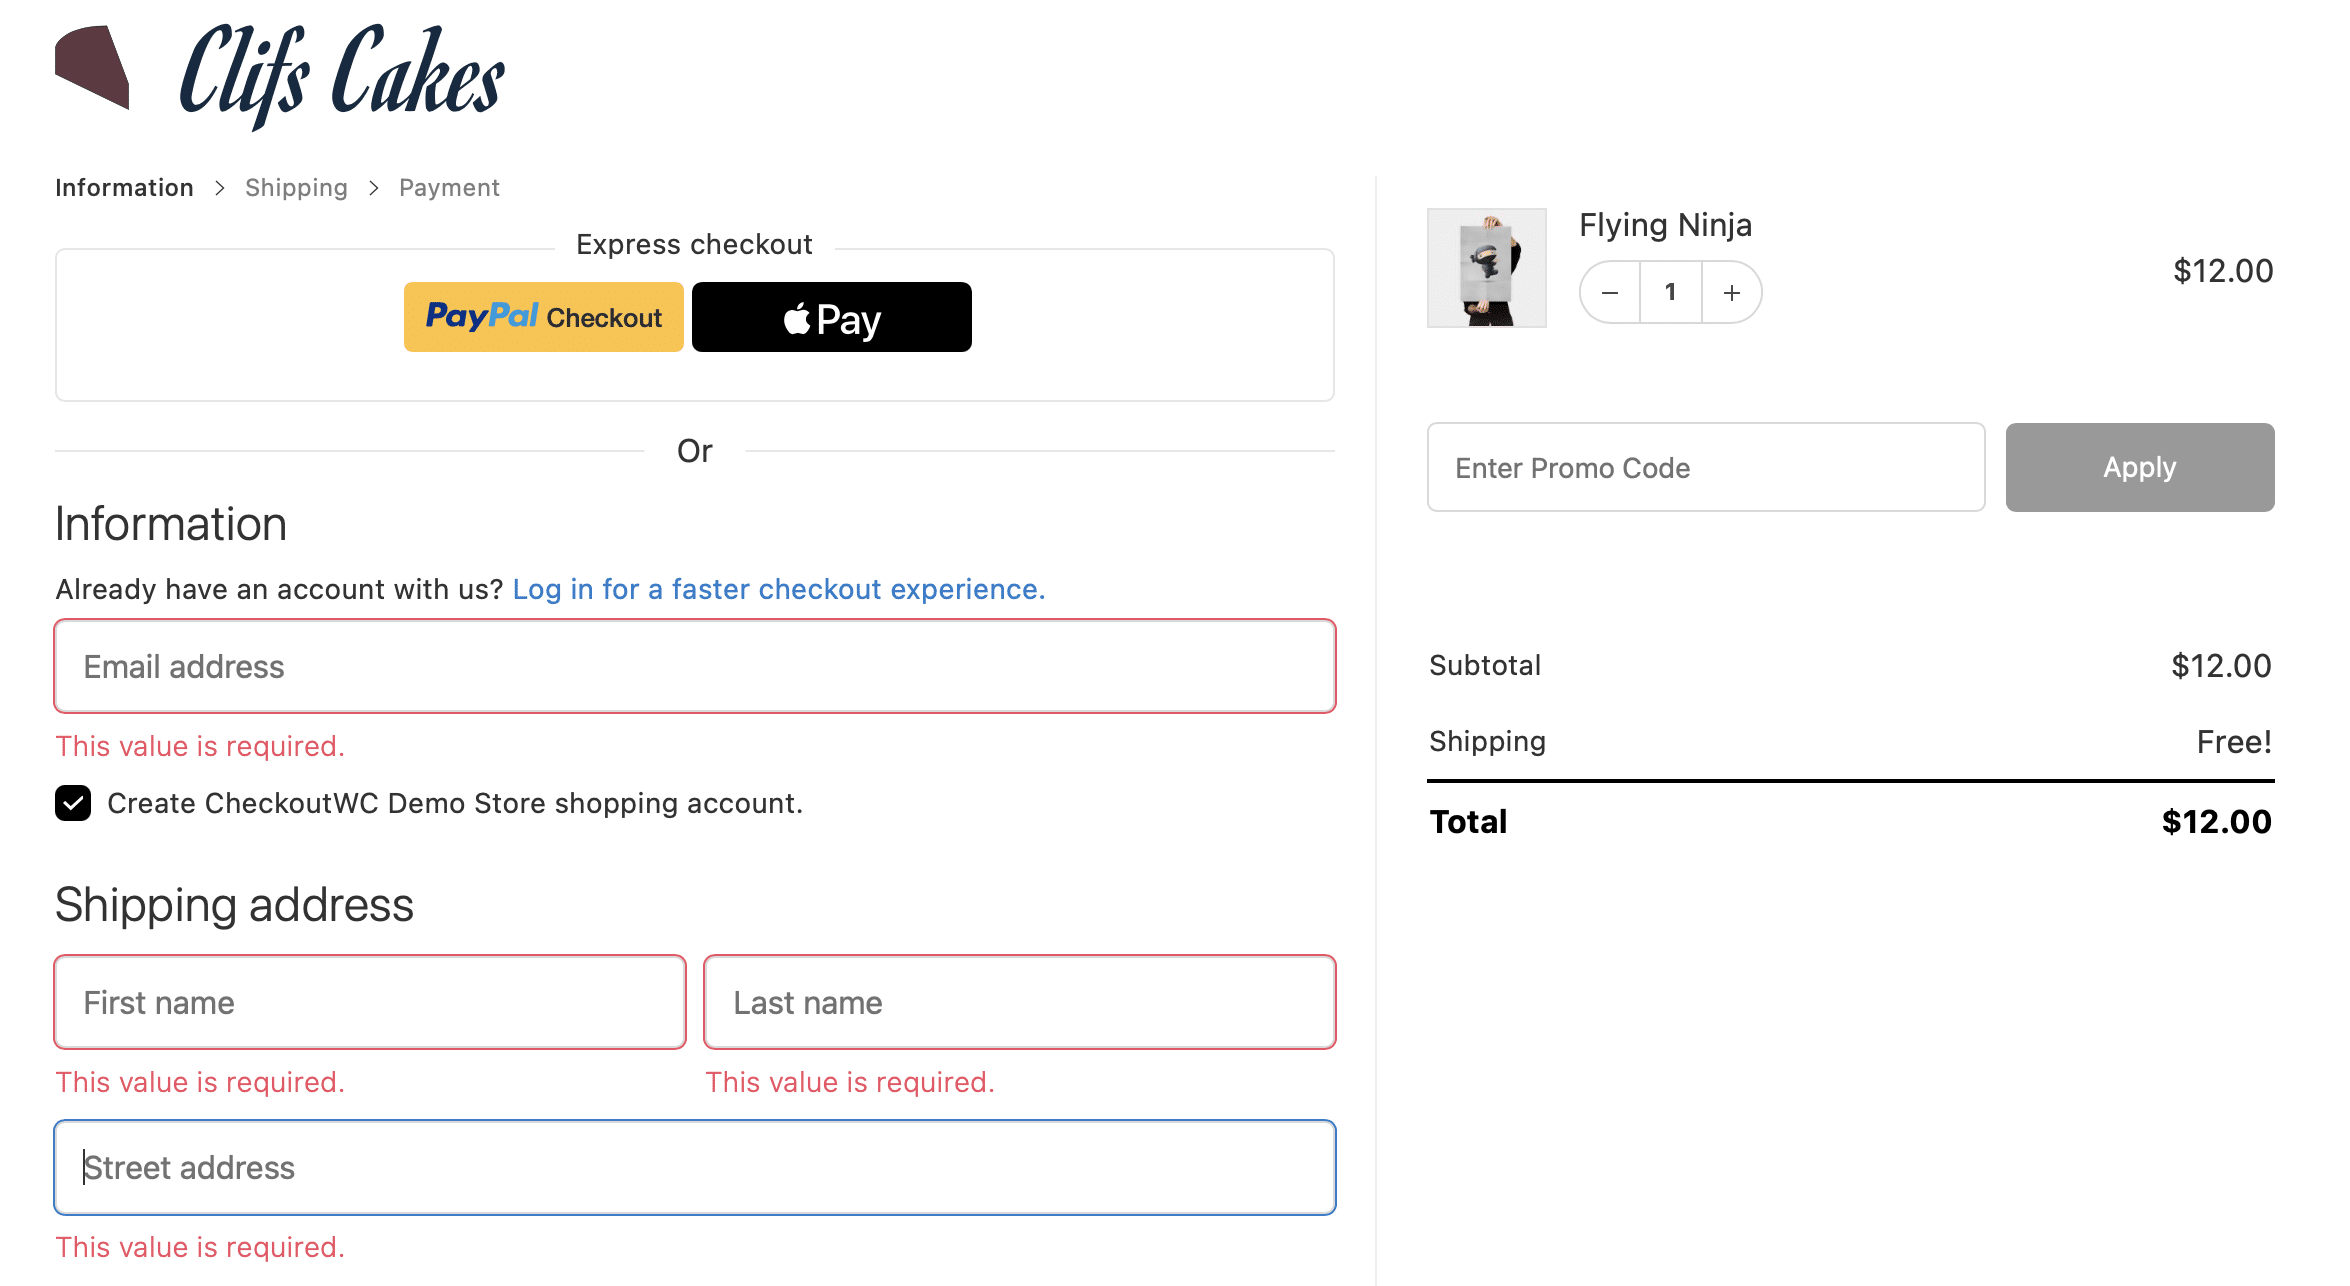Click the Apply promo code button icon
Viewport: 2350px width, 1286px height.
pos(2139,467)
